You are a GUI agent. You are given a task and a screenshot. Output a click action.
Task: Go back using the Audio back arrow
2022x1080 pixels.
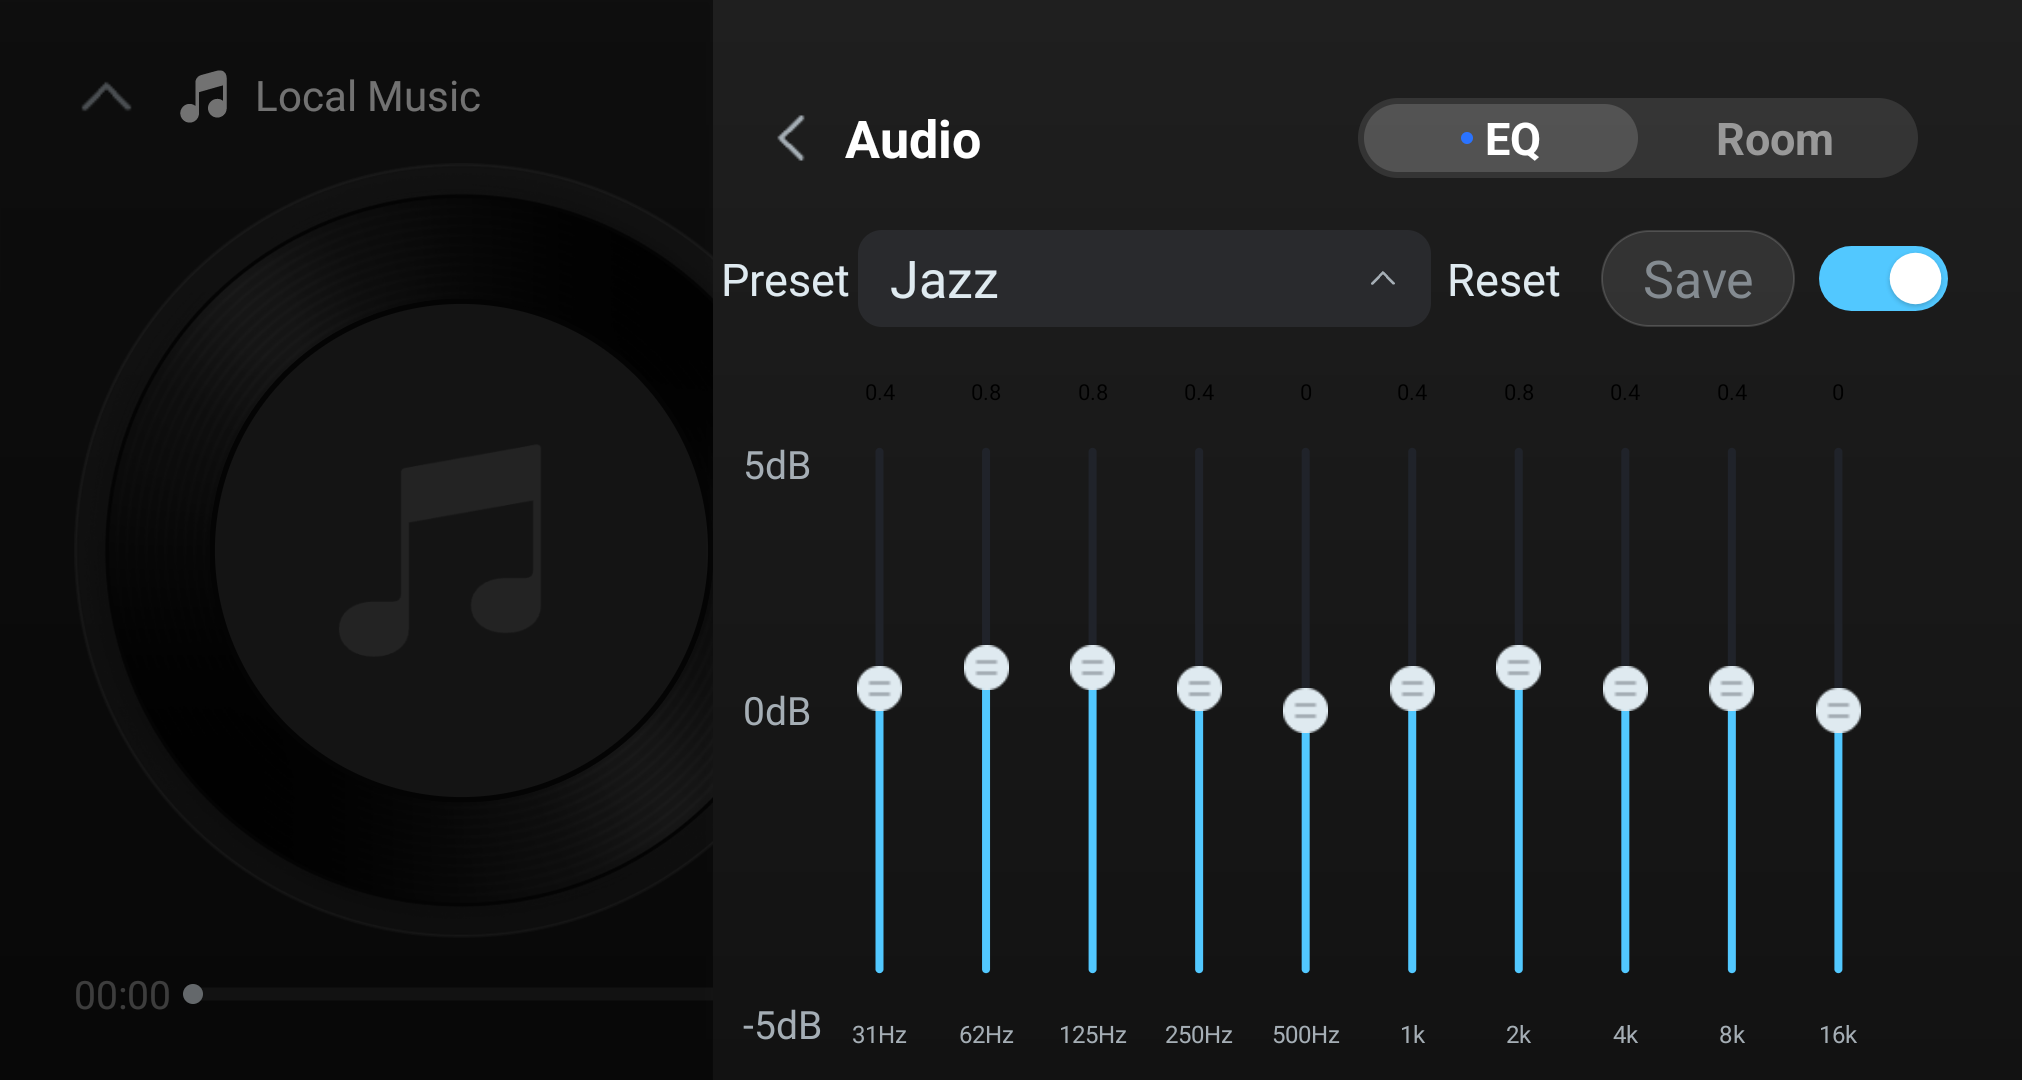(x=791, y=138)
